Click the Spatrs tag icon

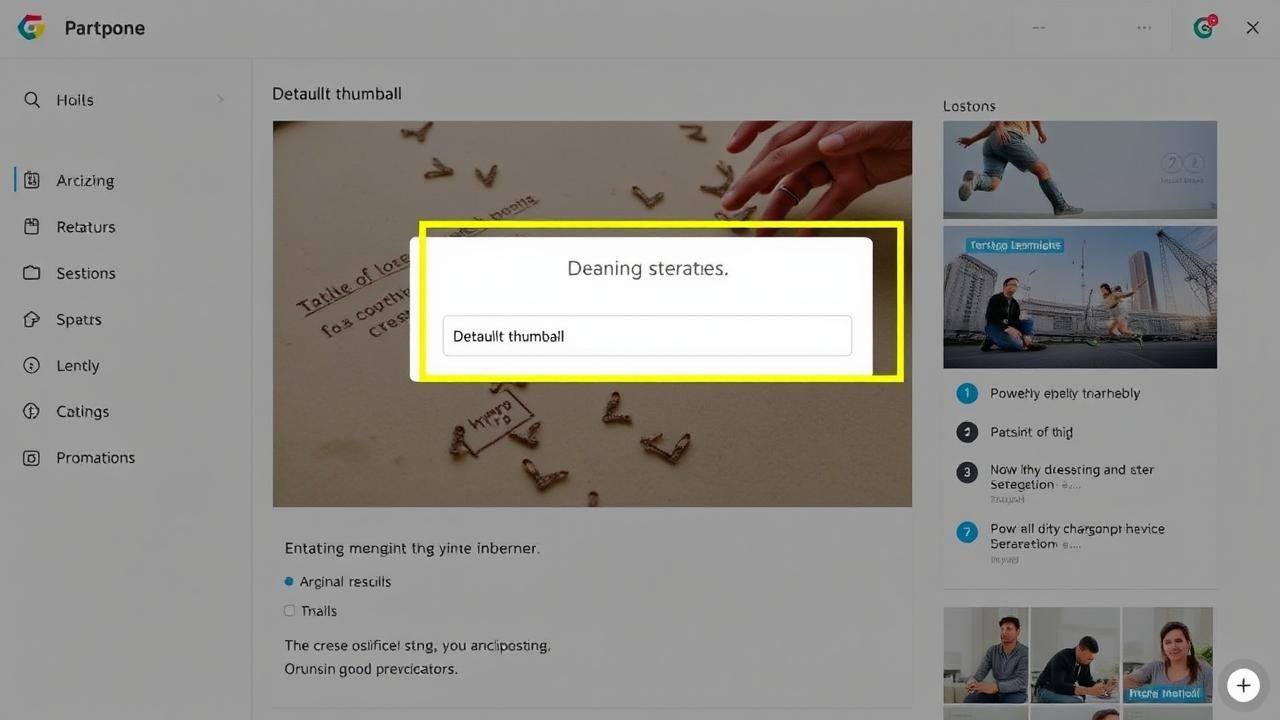(x=32, y=320)
